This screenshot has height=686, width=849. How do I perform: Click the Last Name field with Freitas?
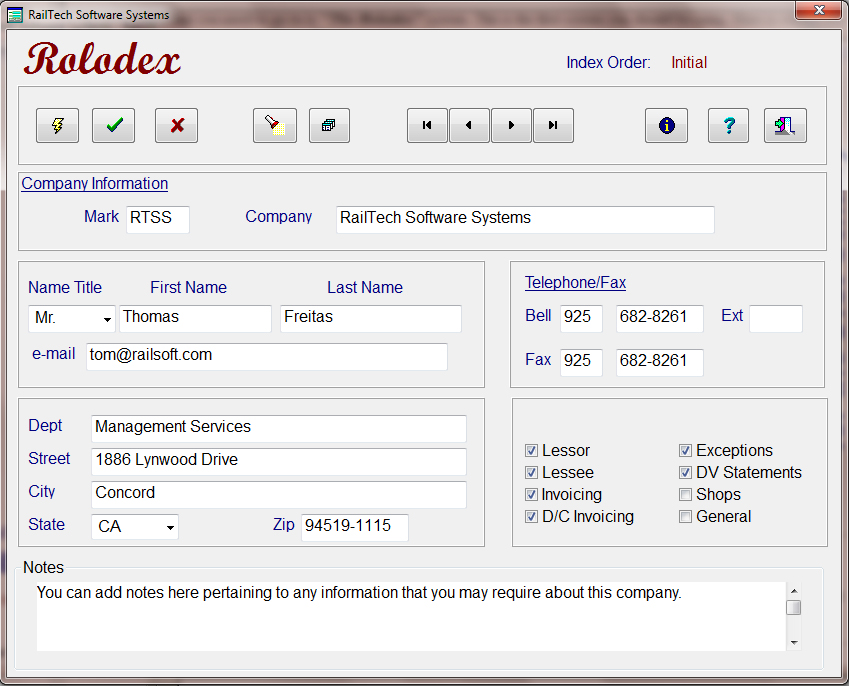(371, 318)
